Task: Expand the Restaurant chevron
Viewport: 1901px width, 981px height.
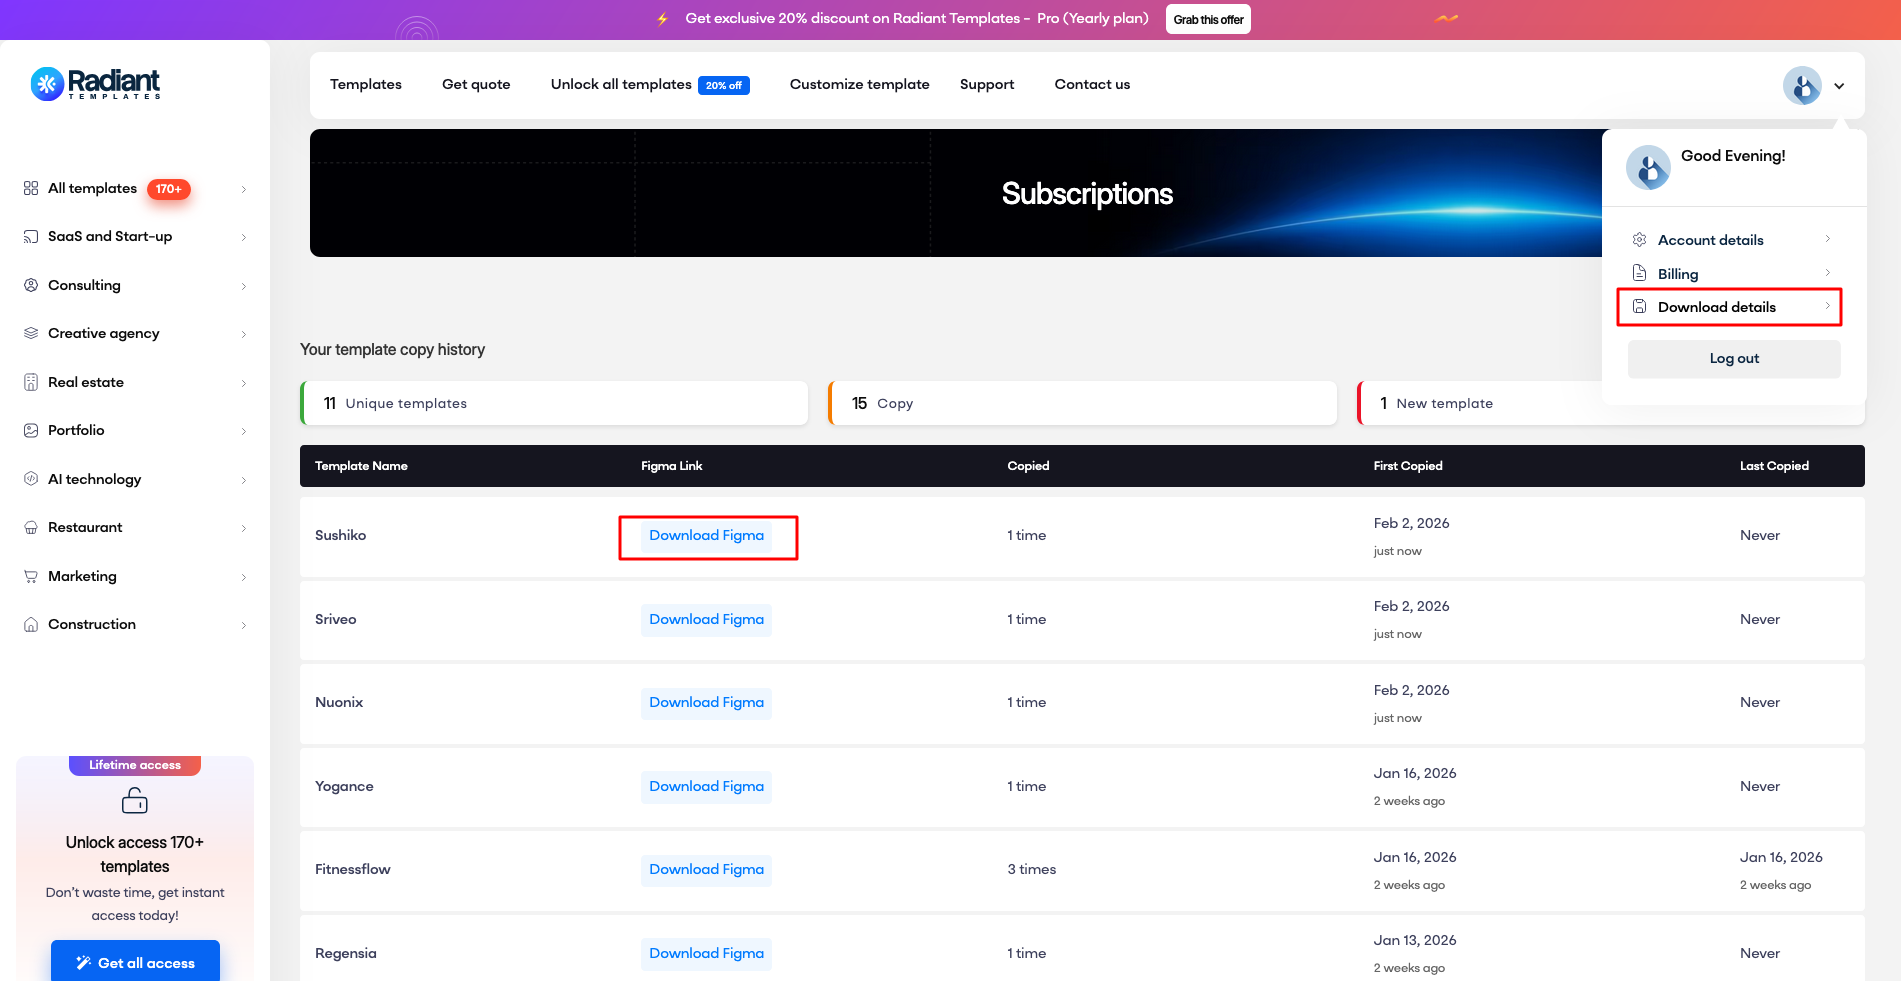Action: pos(243,528)
